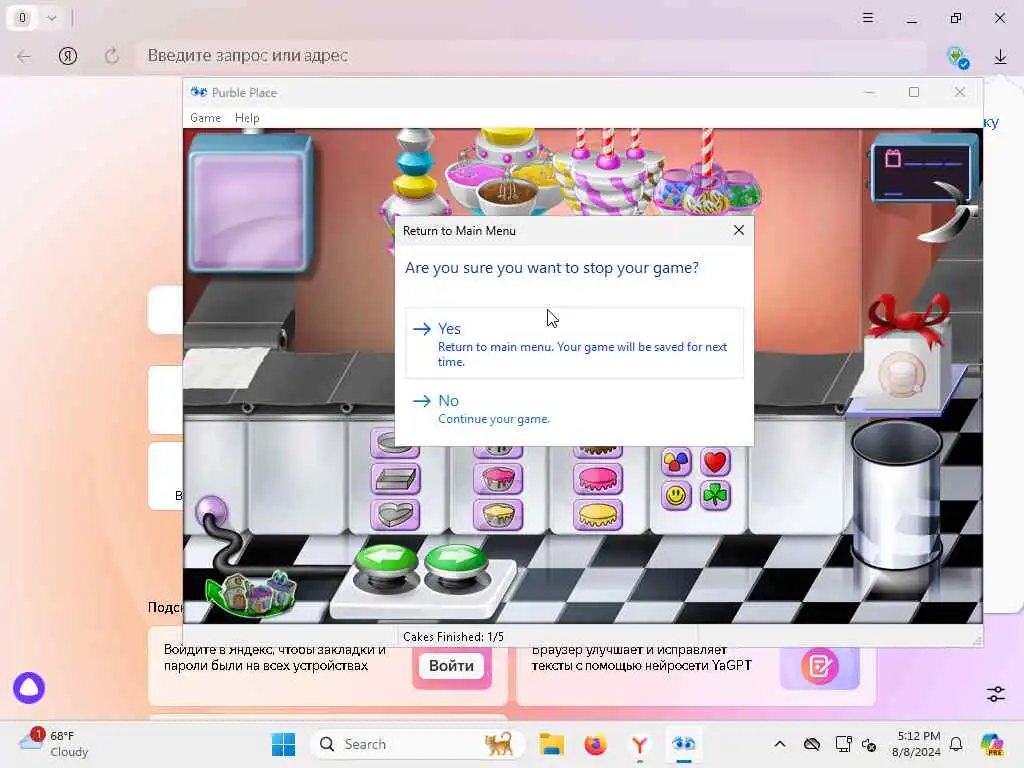This screenshot has width=1024, height=768.
Task: Open the notifications bell icon
Action: (x=956, y=744)
